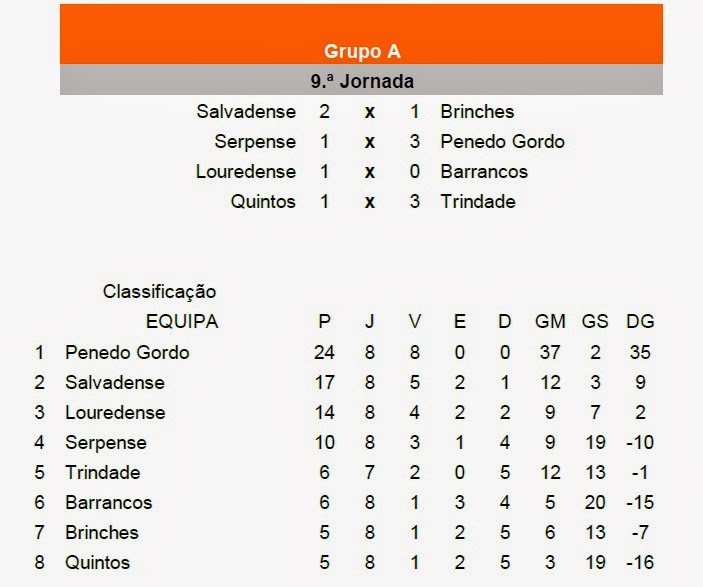Image resolution: width=703 pixels, height=587 pixels.
Task: Select Barrancos goal difference -15
Action: pos(640,502)
